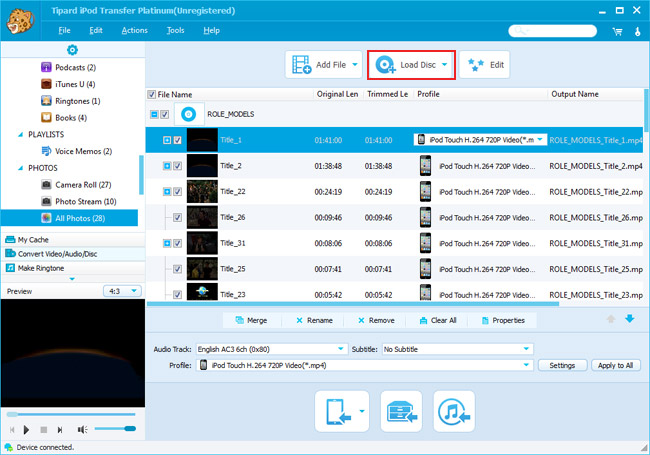Click the shopping cart purchase icon
This screenshot has width=650, height=455.
(617, 31)
